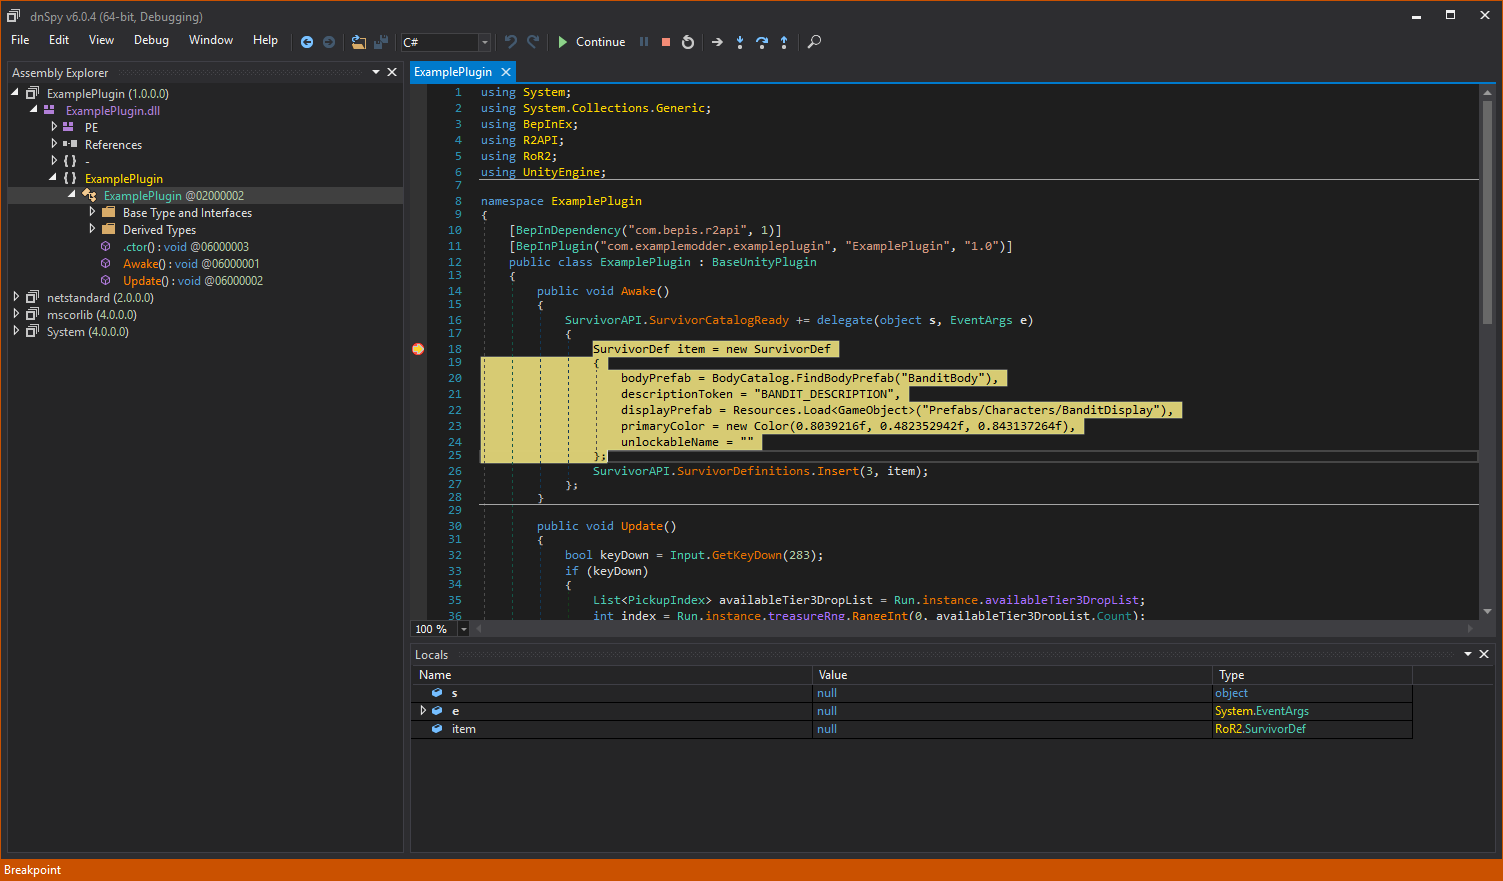Viewport: 1503px width, 881px height.
Task: Restart the debug session
Action: 688,42
